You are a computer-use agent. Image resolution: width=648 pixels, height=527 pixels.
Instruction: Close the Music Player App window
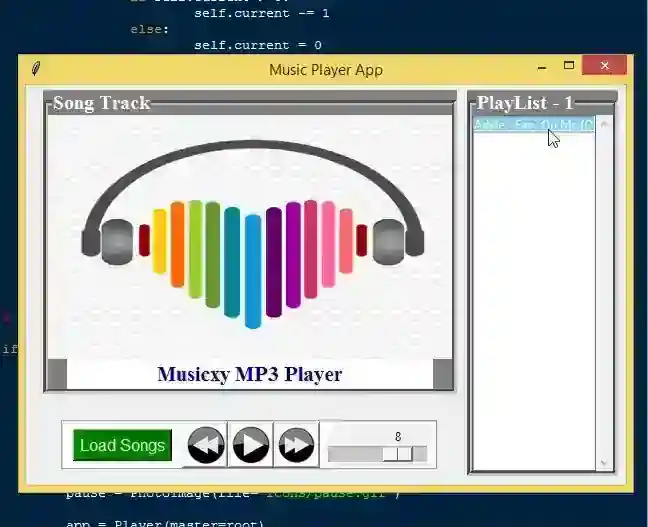click(605, 65)
